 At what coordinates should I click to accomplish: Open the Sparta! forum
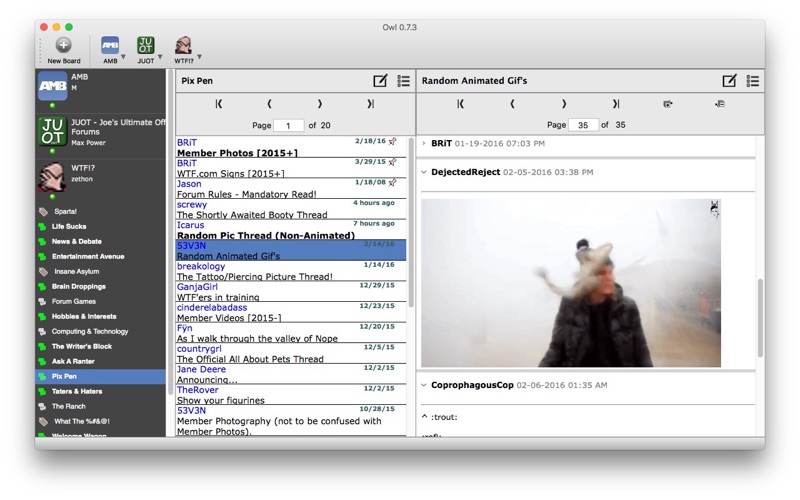(x=65, y=211)
